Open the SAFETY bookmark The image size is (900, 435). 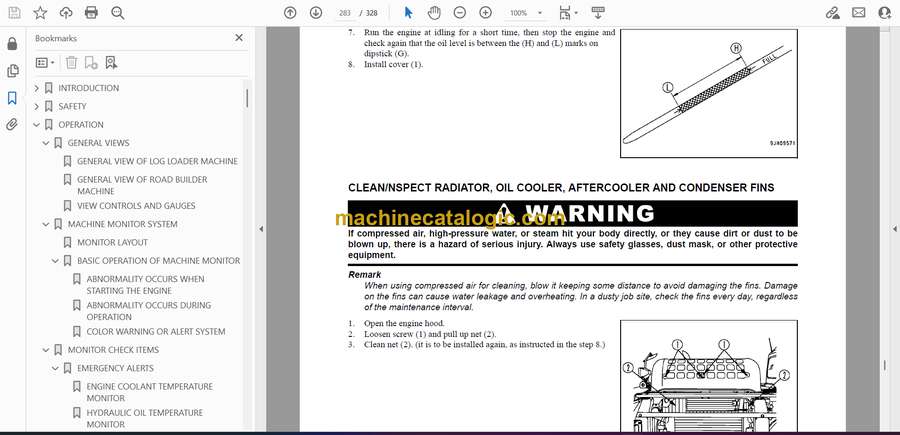click(x=72, y=107)
